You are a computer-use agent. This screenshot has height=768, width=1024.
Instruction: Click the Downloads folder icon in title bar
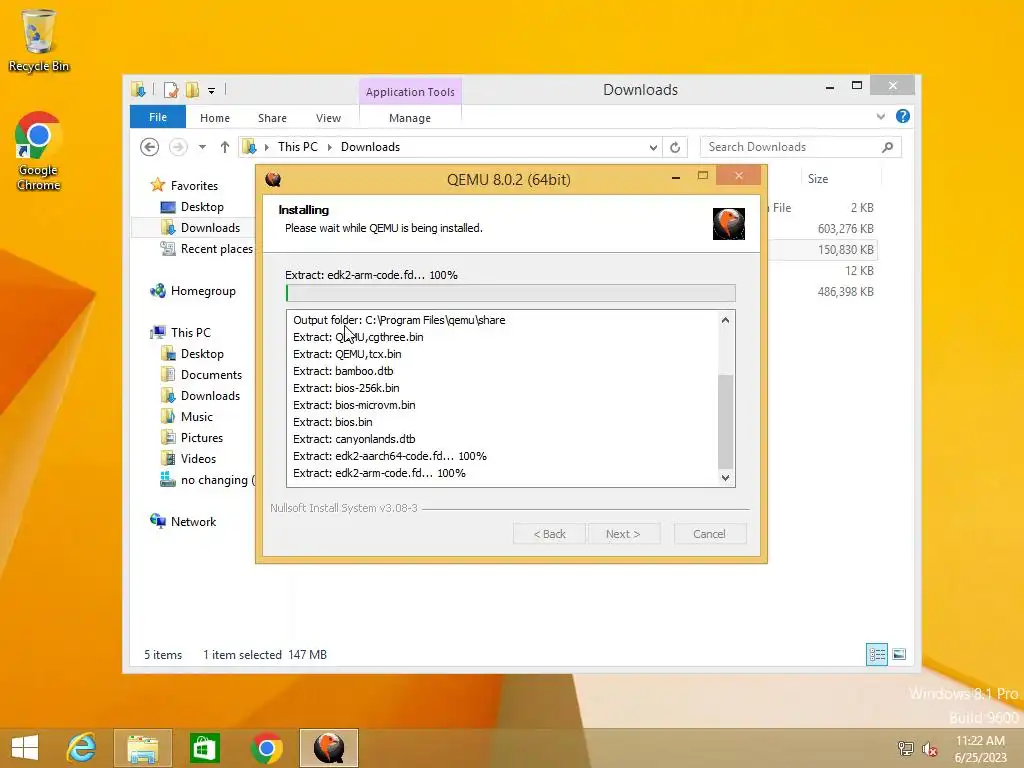tap(138, 89)
